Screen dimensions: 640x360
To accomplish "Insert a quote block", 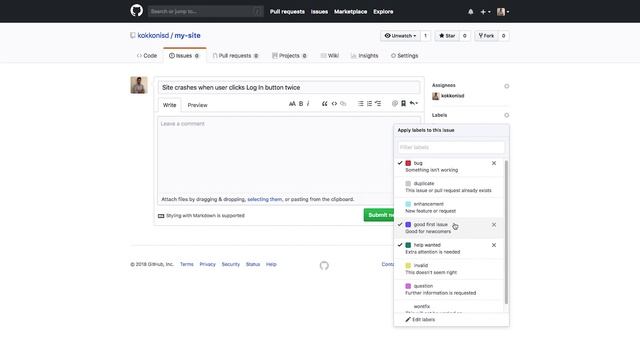I will click(324, 104).
